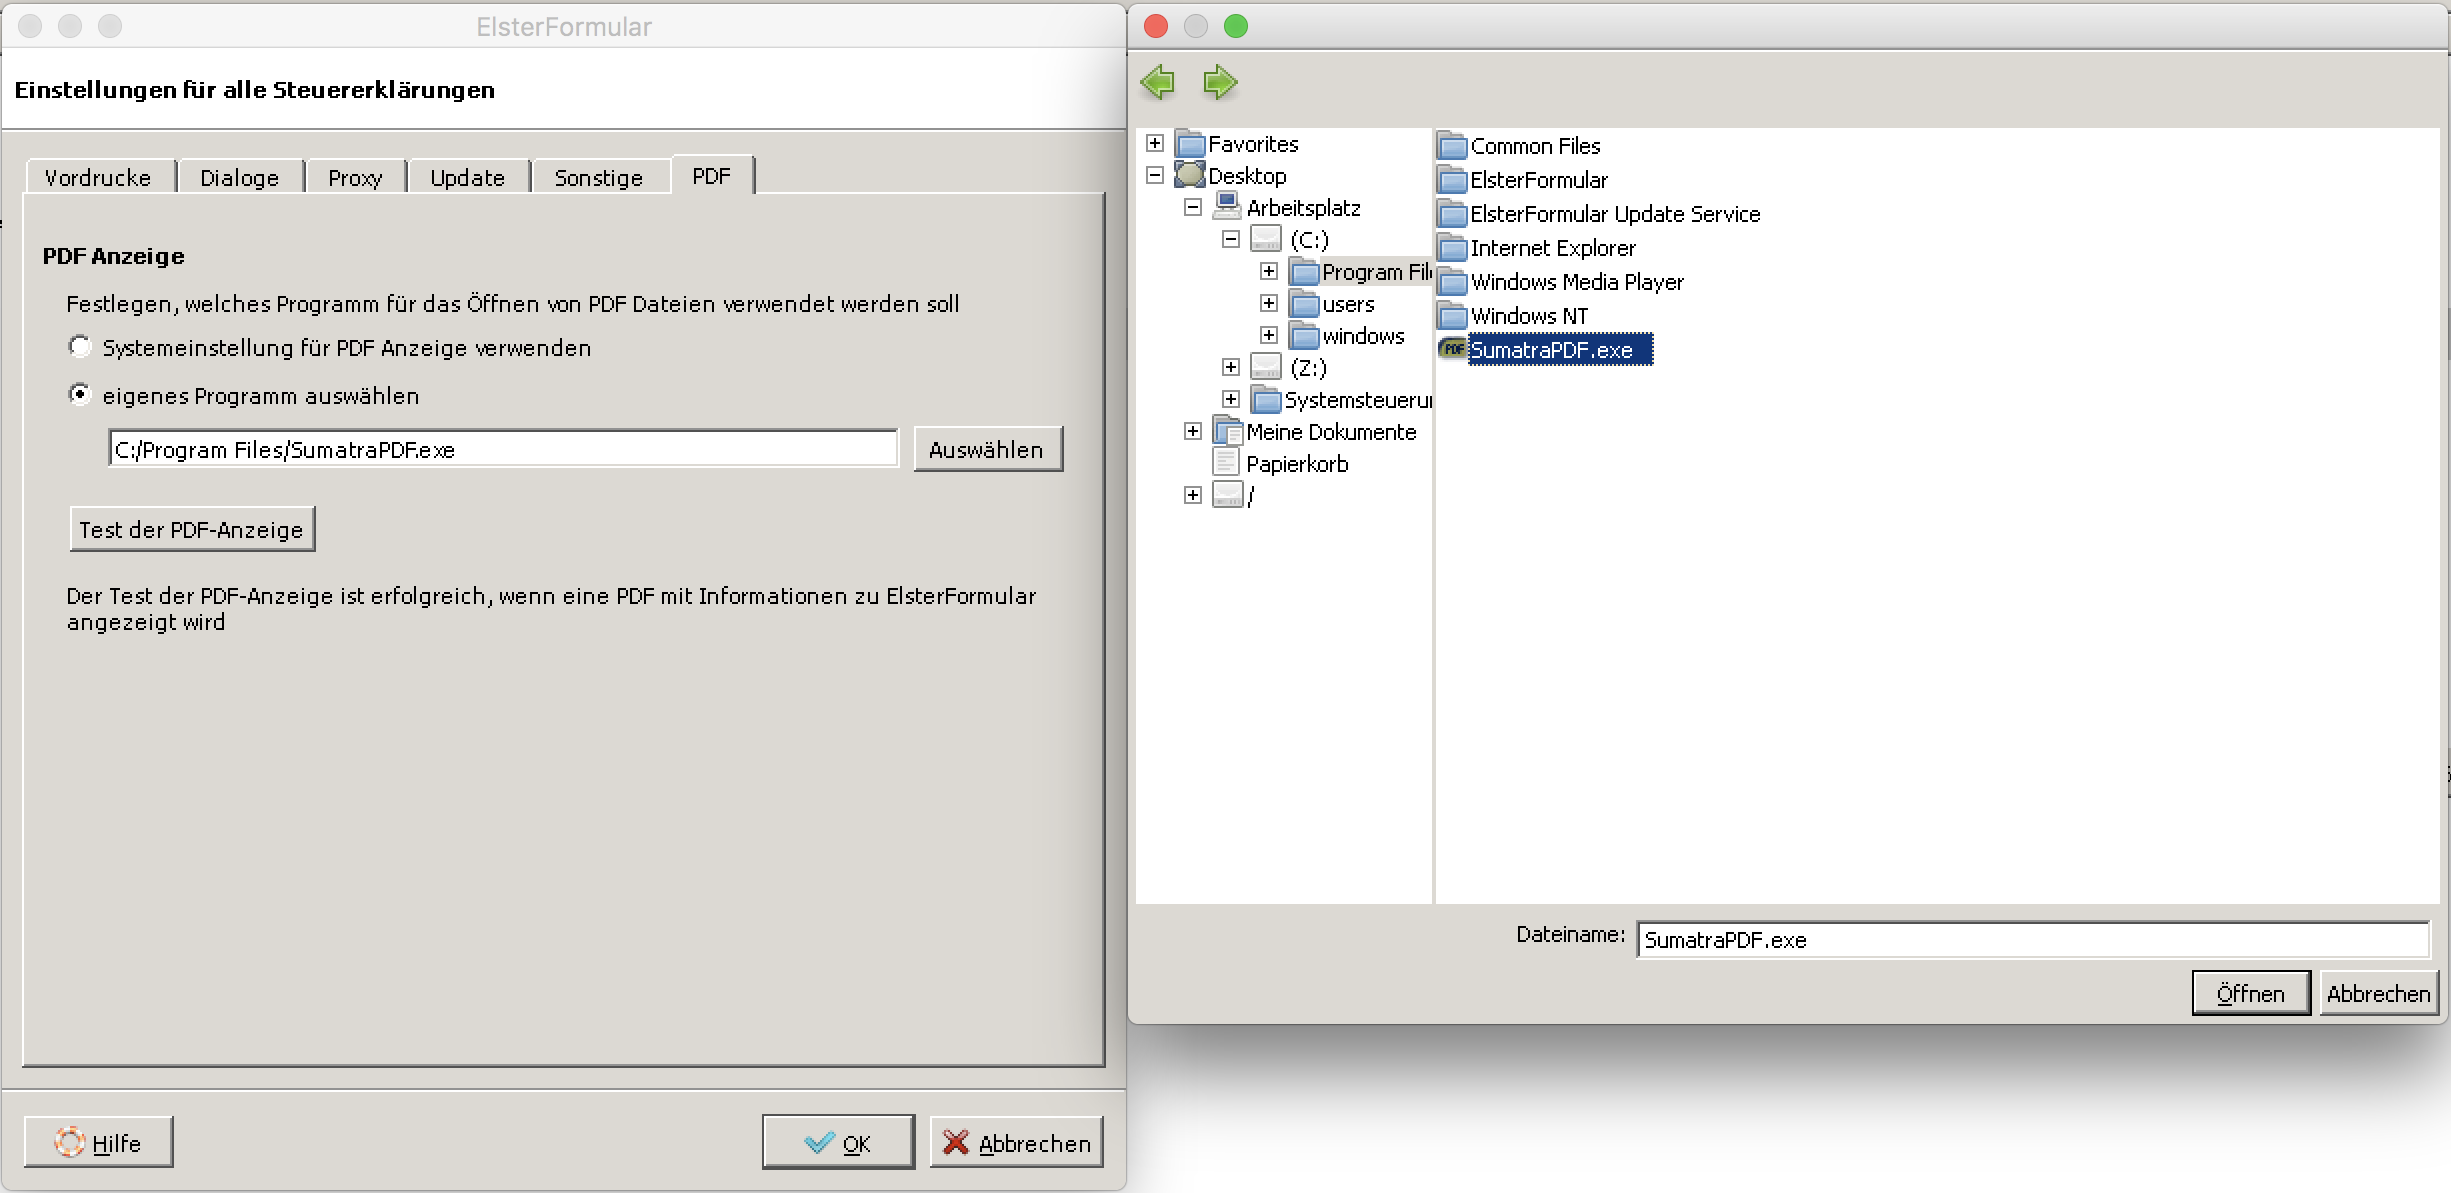The image size is (2451, 1193).
Task: Click the 'Windows NT' folder name
Action: click(x=1529, y=316)
